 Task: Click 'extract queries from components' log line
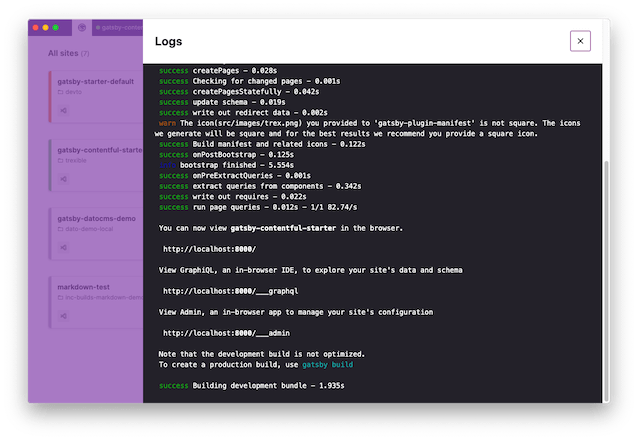click(x=260, y=186)
